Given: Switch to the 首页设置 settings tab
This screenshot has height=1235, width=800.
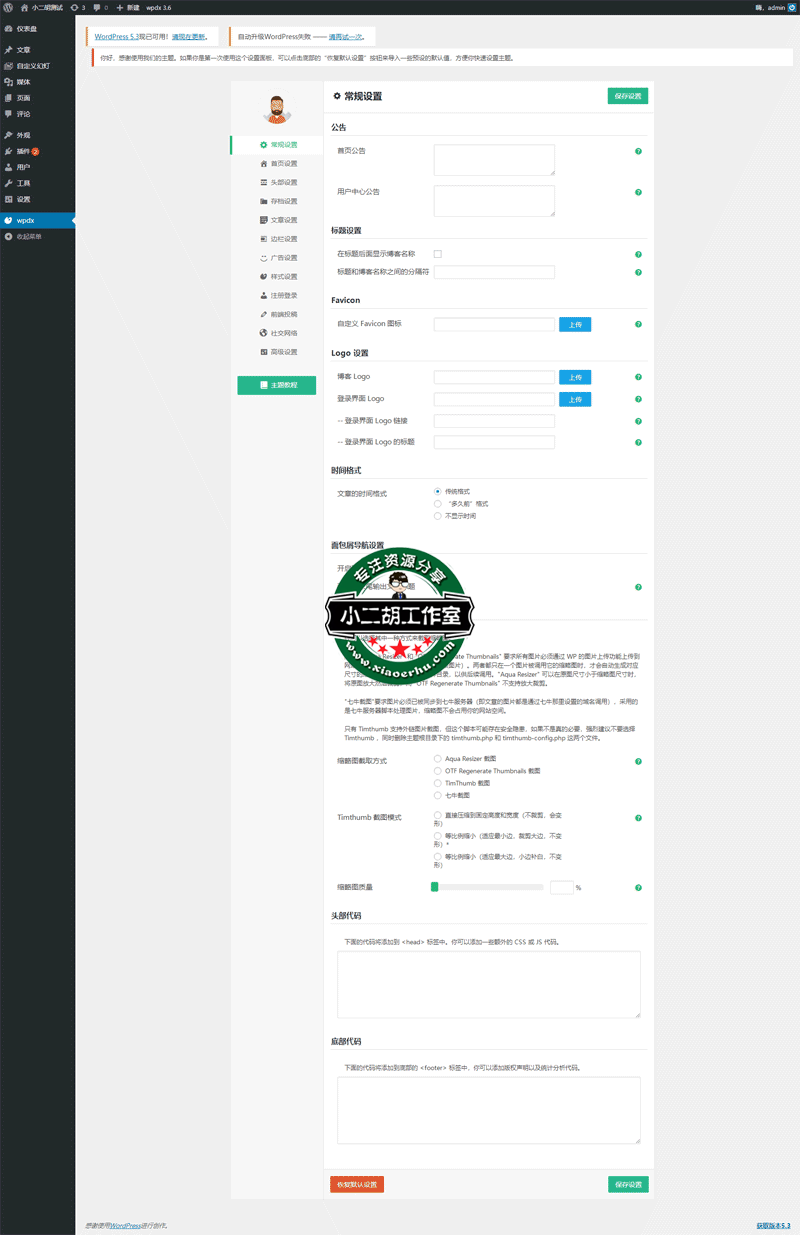Looking at the screenshot, I should [x=281, y=163].
